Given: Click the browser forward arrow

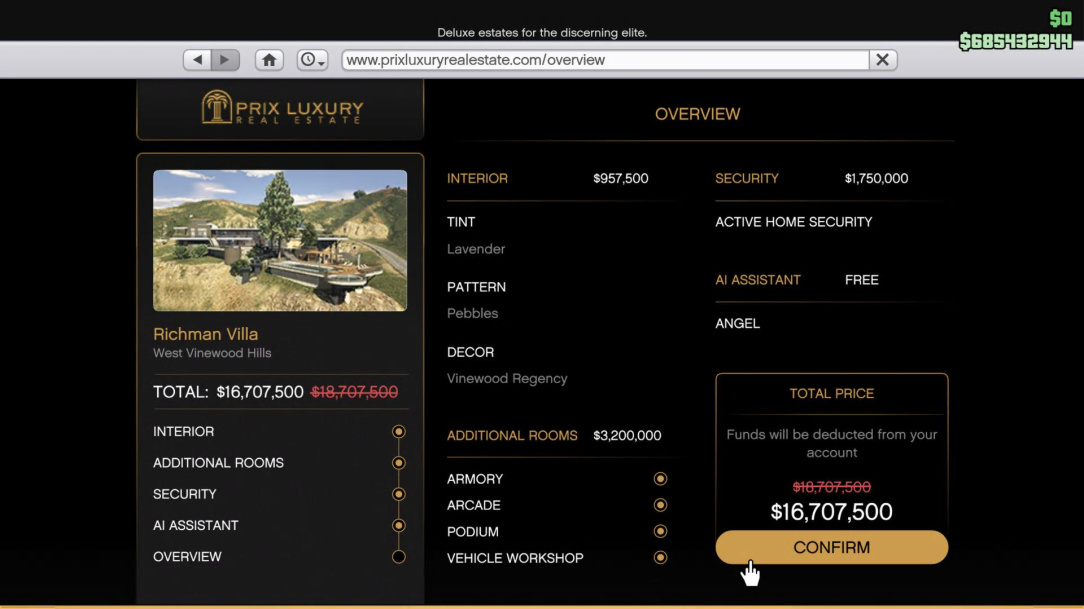Looking at the screenshot, I should pyautogui.click(x=225, y=60).
